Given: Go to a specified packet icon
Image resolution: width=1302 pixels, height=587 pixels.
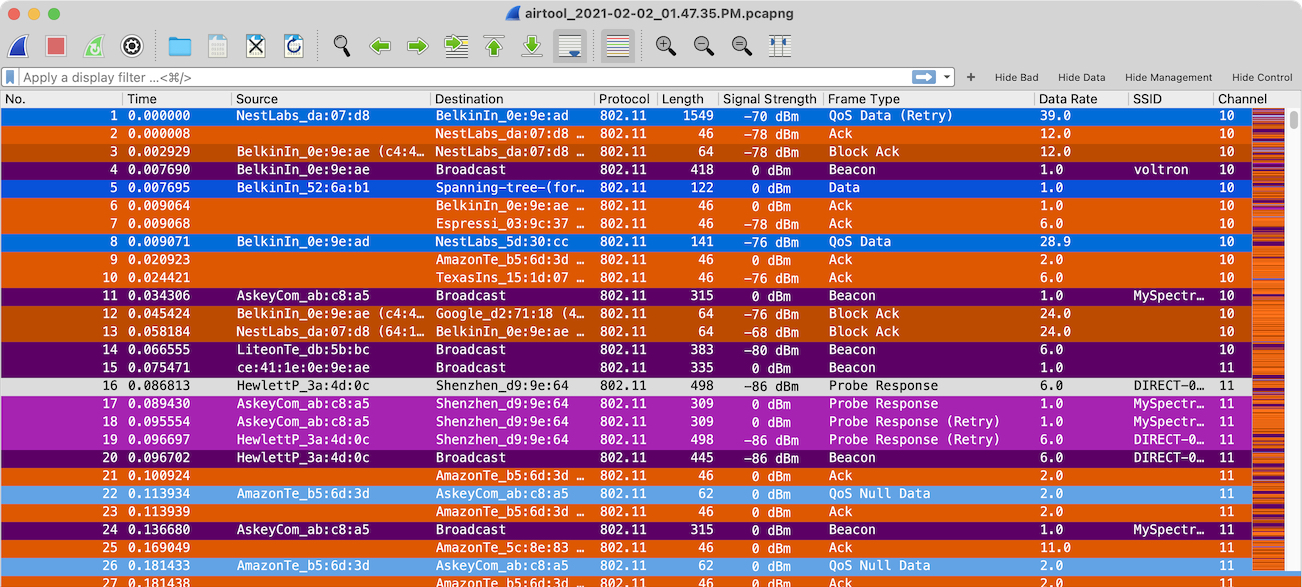Looking at the screenshot, I should tap(456, 46).
